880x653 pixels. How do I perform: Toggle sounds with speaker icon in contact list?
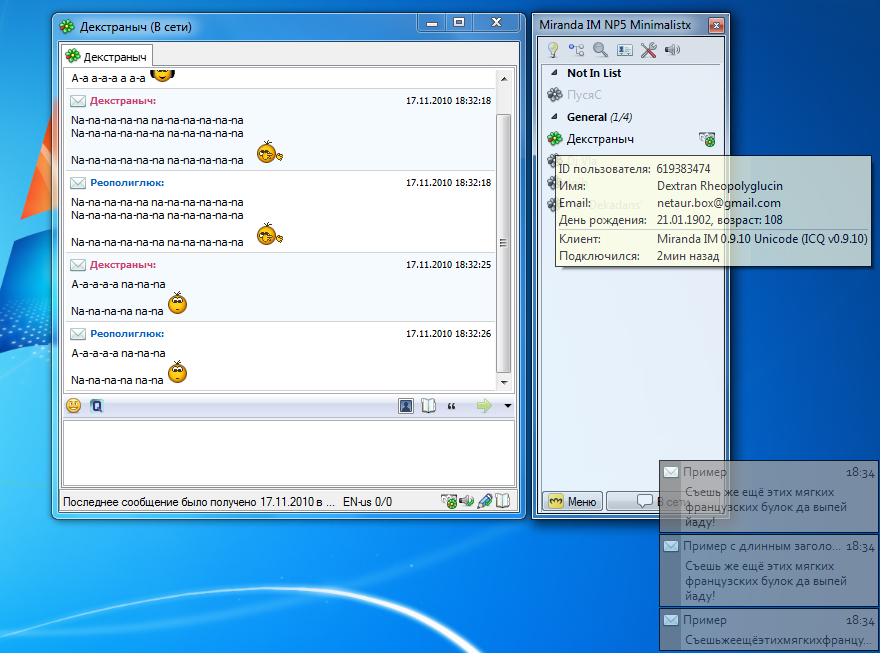pyautogui.click(x=672, y=50)
